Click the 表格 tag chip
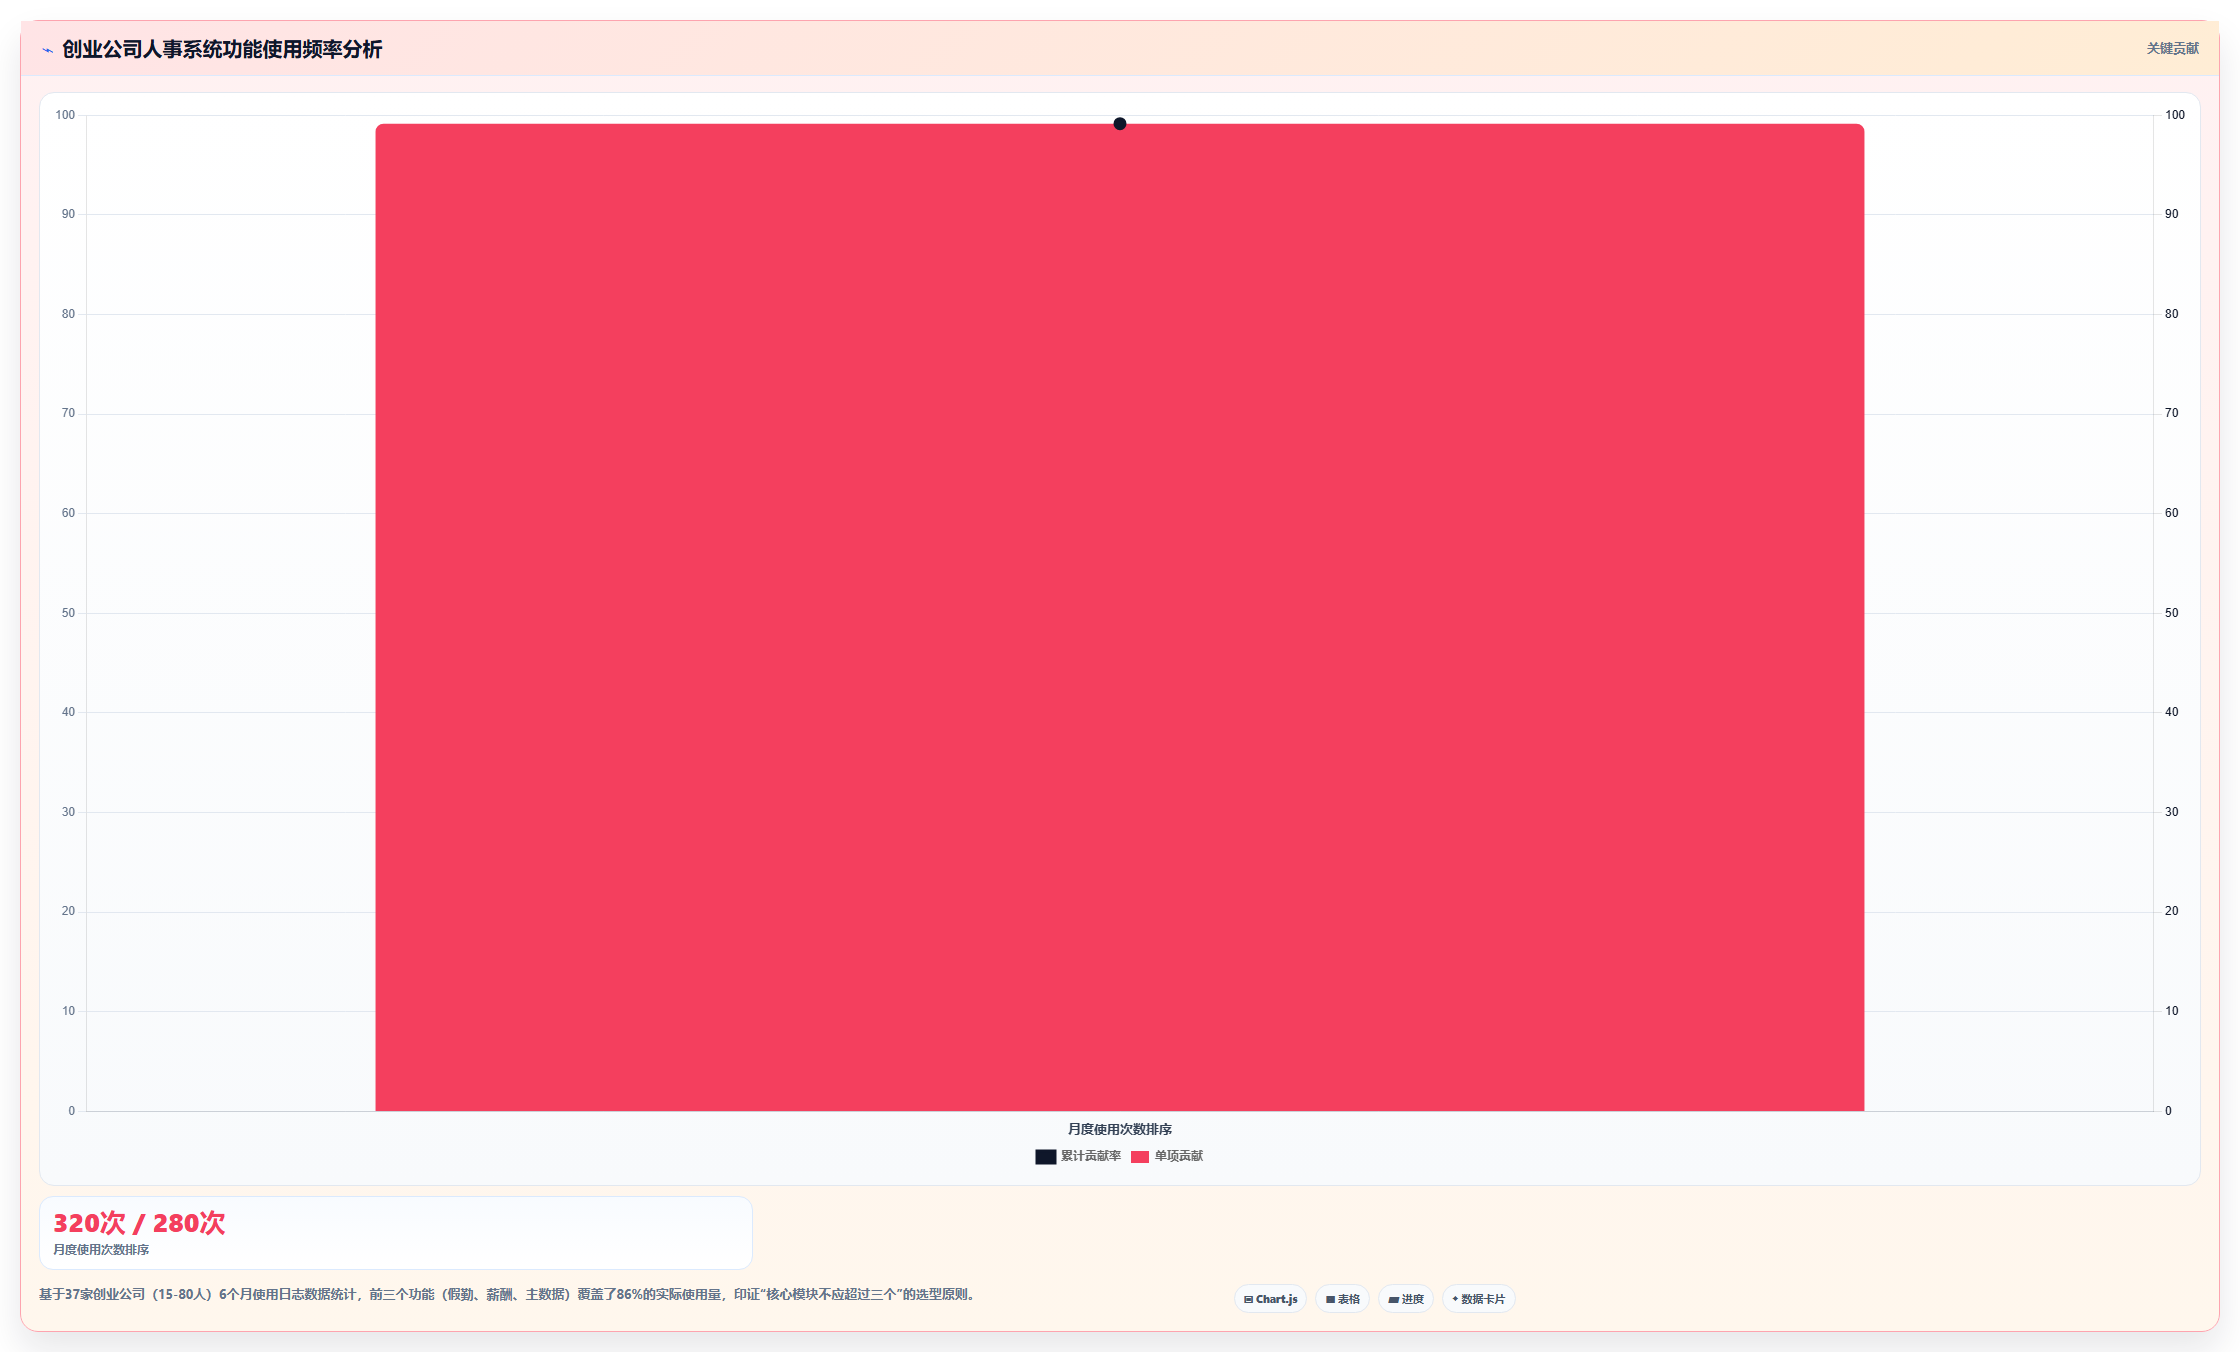Image resolution: width=2240 pixels, height=1352 pixels. coord(1342,1299)
